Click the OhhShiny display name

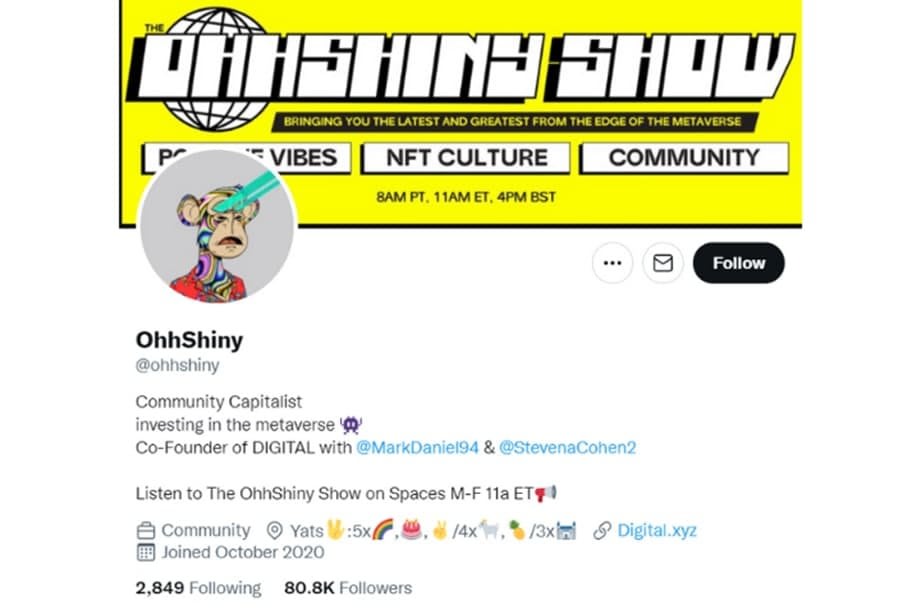coord(189,340)
